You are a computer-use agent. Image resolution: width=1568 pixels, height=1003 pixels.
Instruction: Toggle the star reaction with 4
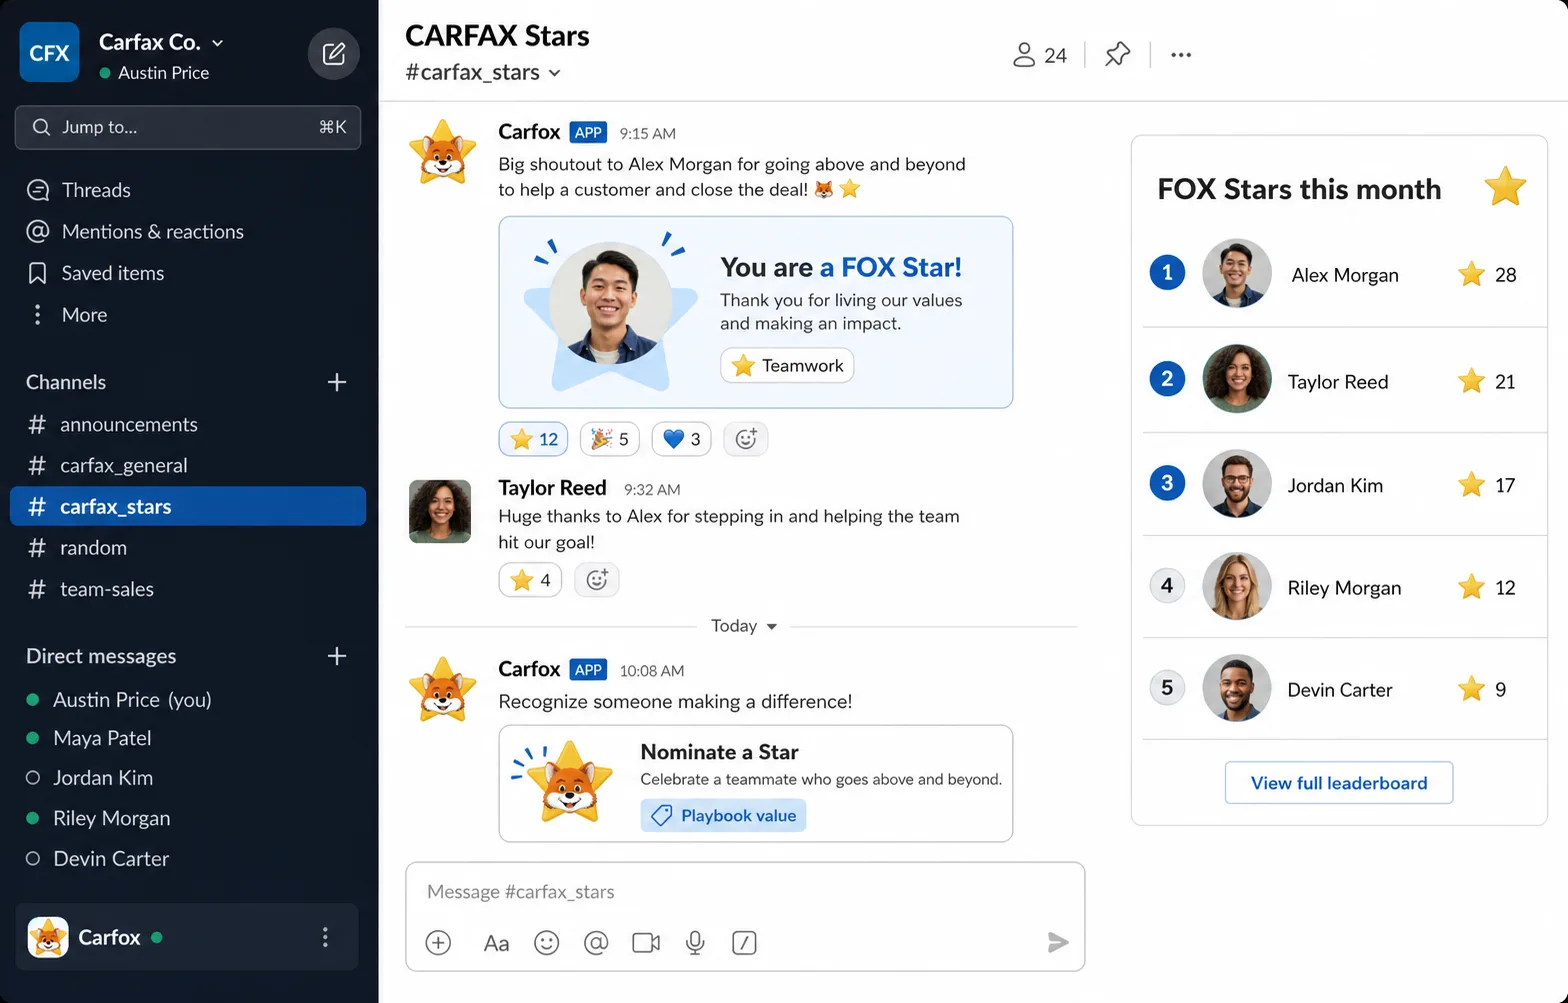click(x=531, y=580)
